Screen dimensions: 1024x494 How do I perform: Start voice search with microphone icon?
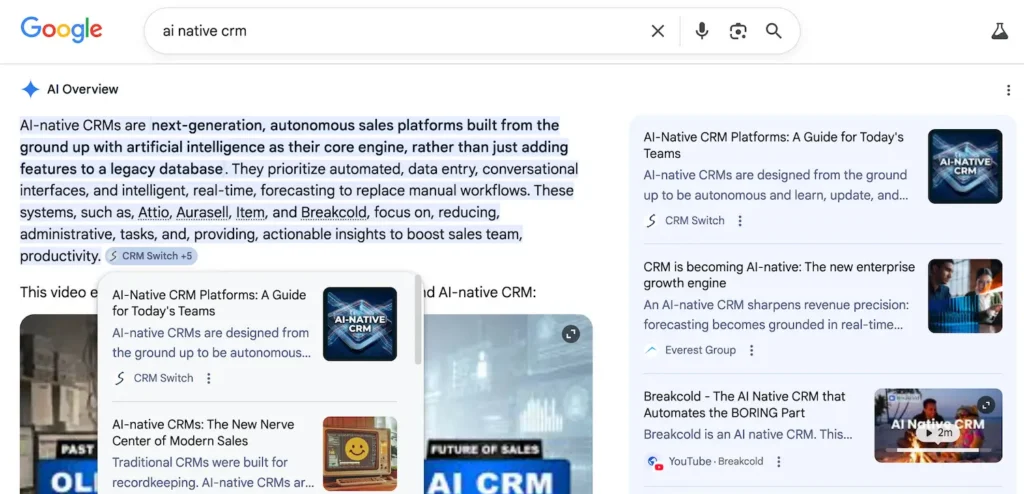(x=701, y=31)
